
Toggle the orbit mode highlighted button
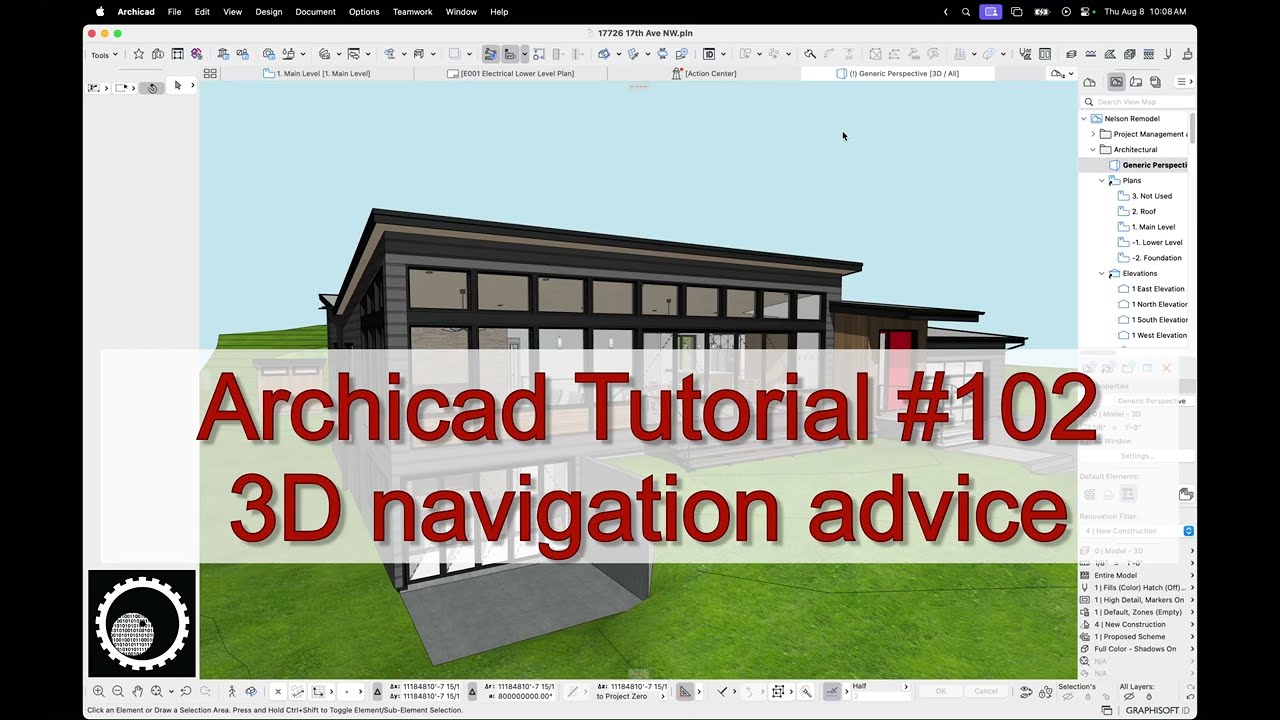(x=152, y=88)
